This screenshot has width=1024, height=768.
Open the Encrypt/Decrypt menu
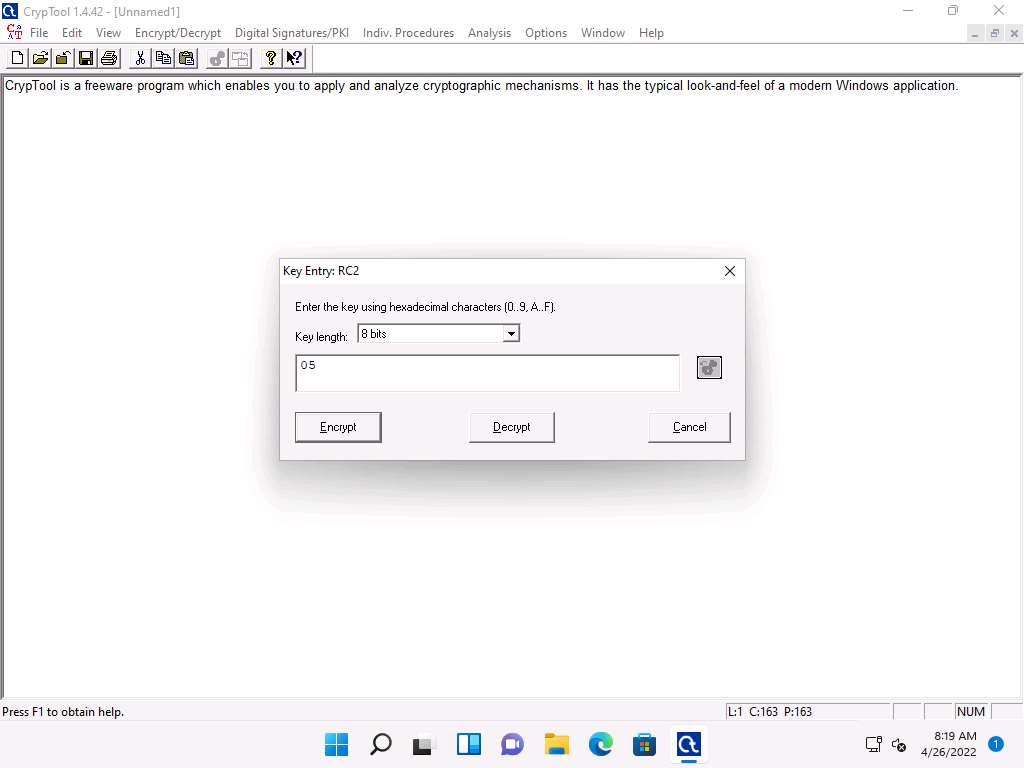pos(178,33)
